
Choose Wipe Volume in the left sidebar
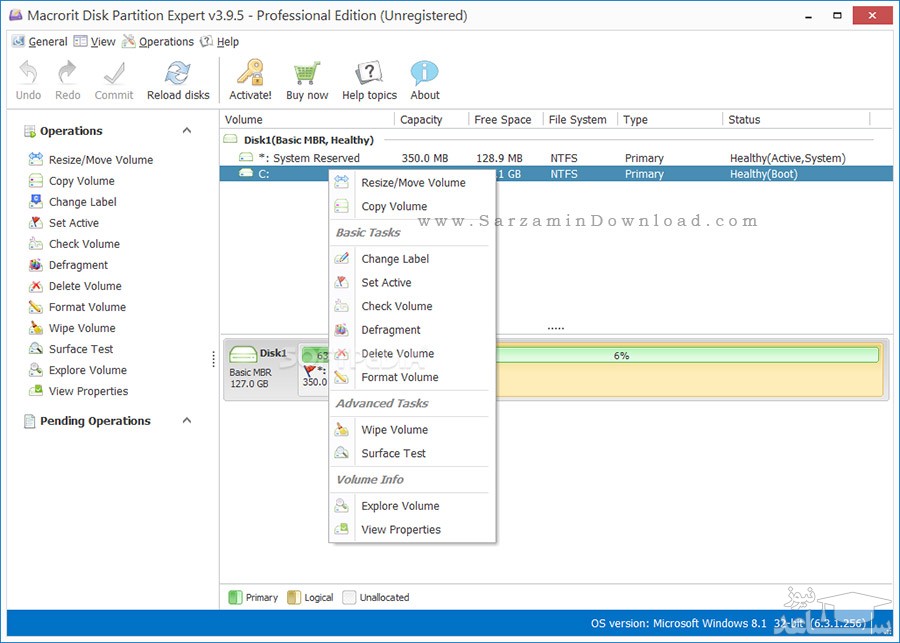pyautogui.click(x=82, y=328)
